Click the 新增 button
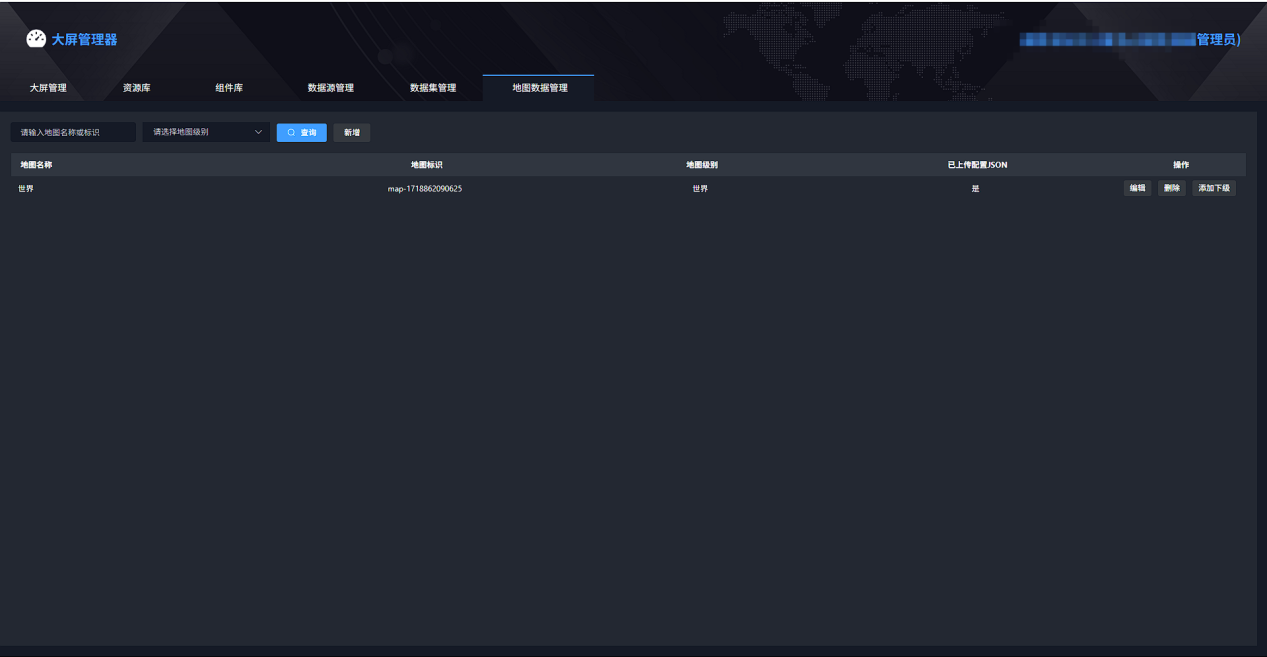Viewport: 1267px width, 657px height. pyautogui.click(x=352, y=132)
